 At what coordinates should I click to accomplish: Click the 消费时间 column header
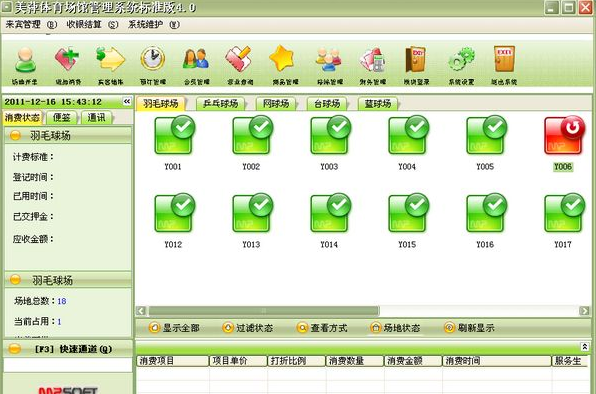coord(497,361)
